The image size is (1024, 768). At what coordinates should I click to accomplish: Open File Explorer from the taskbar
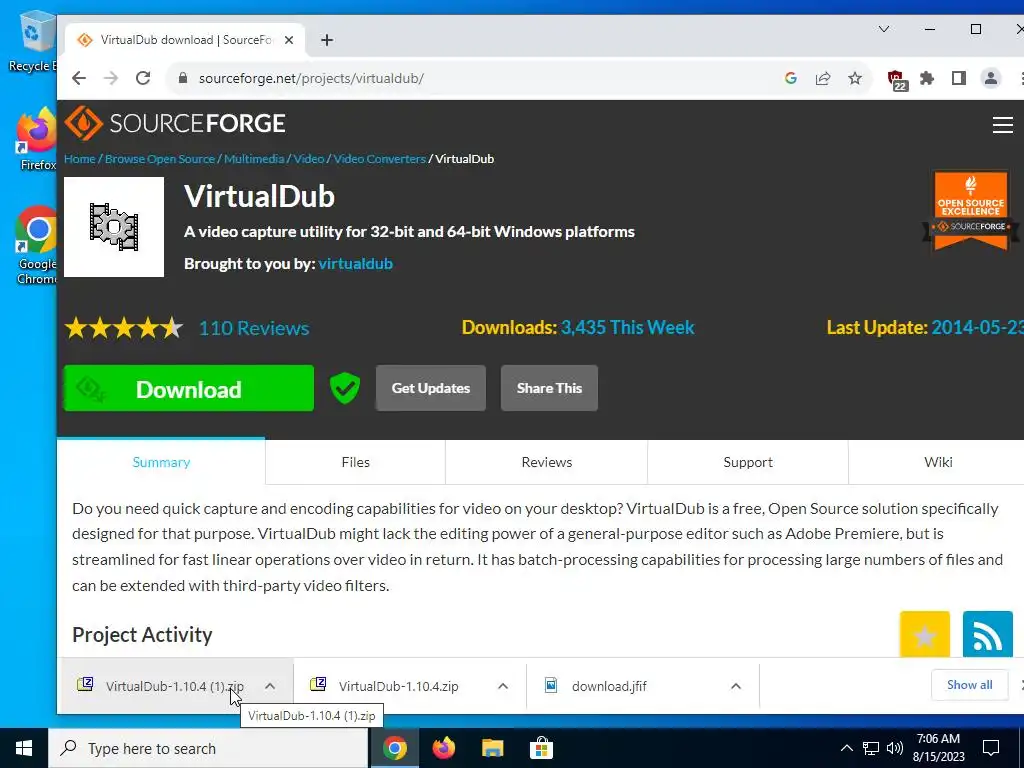492,748
